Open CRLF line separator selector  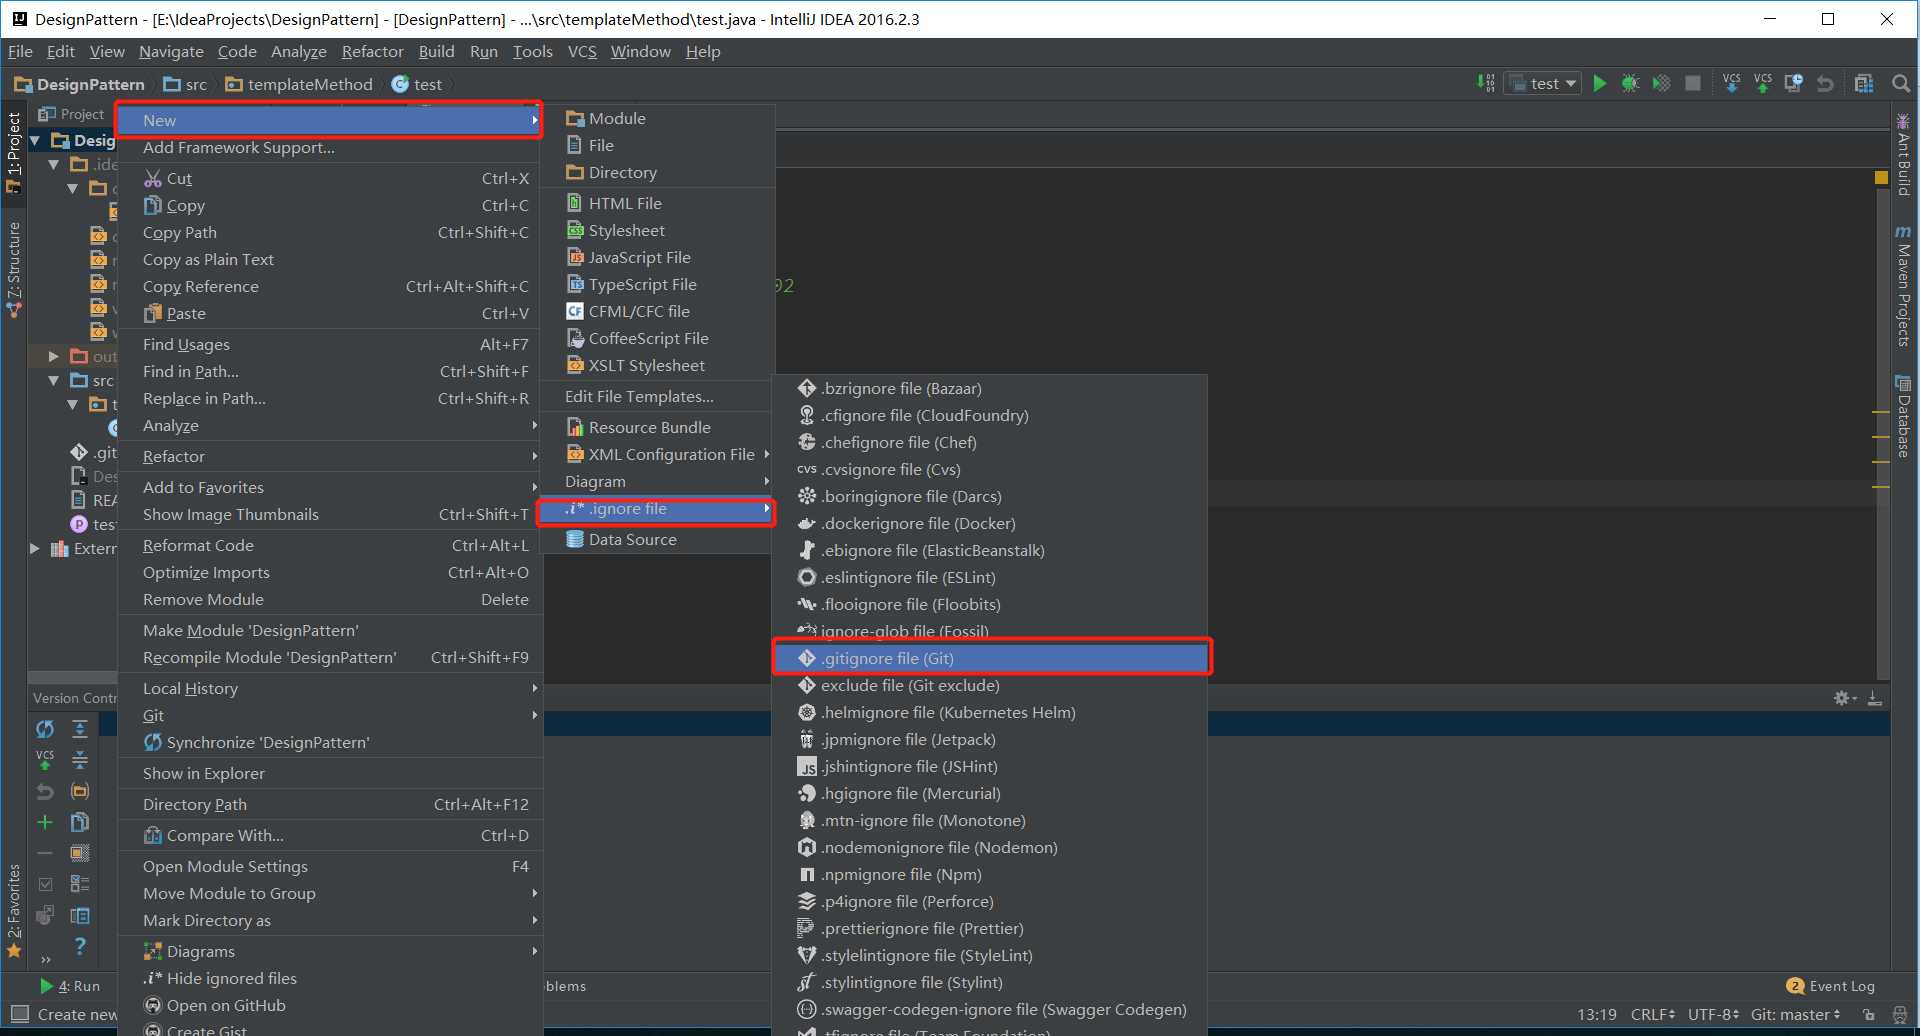1653,1014
